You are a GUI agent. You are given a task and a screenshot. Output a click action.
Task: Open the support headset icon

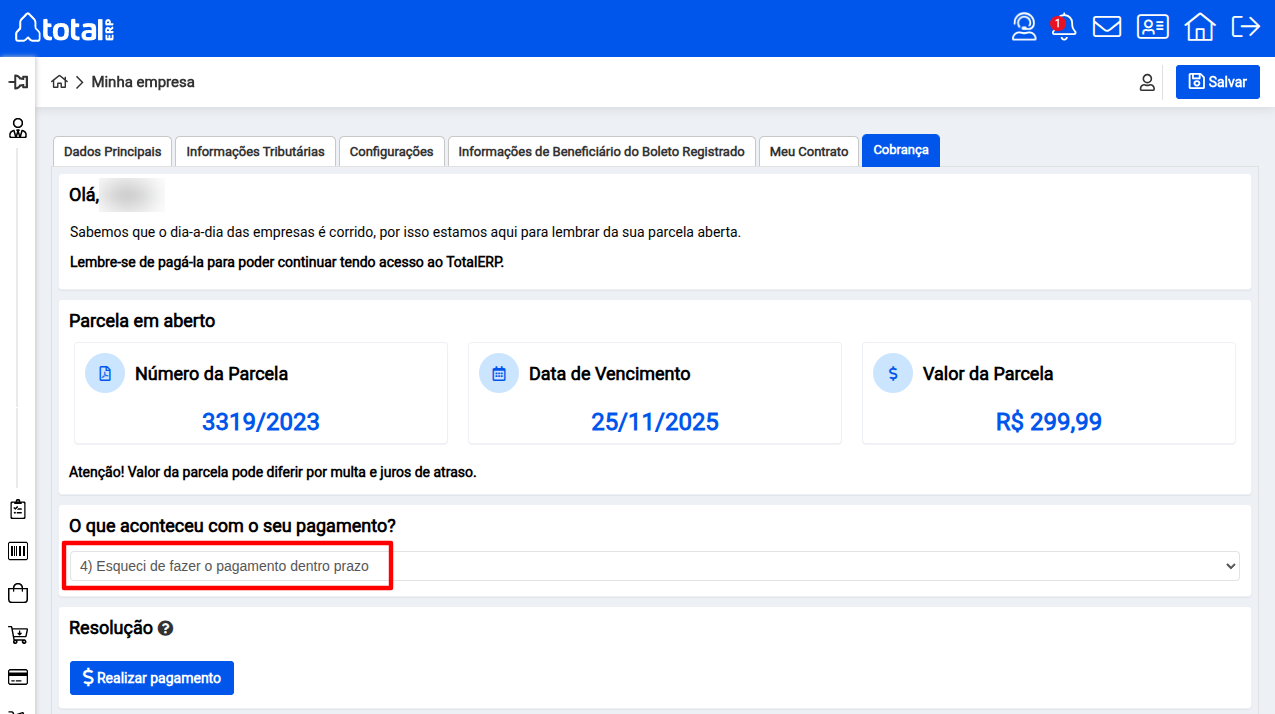coord(1024,27)
